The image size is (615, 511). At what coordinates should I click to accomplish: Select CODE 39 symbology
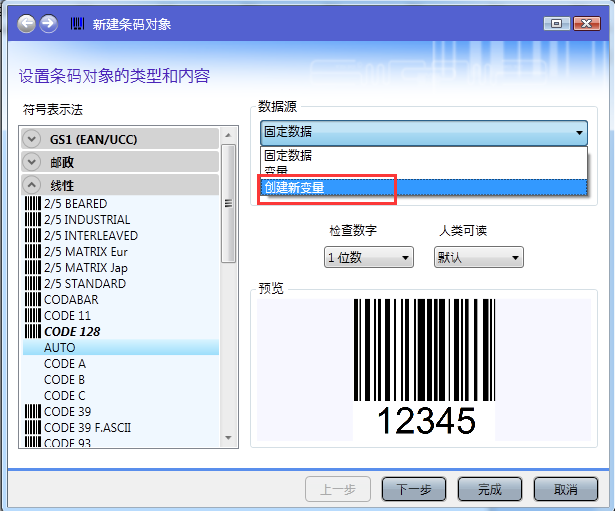coord(67,411)
